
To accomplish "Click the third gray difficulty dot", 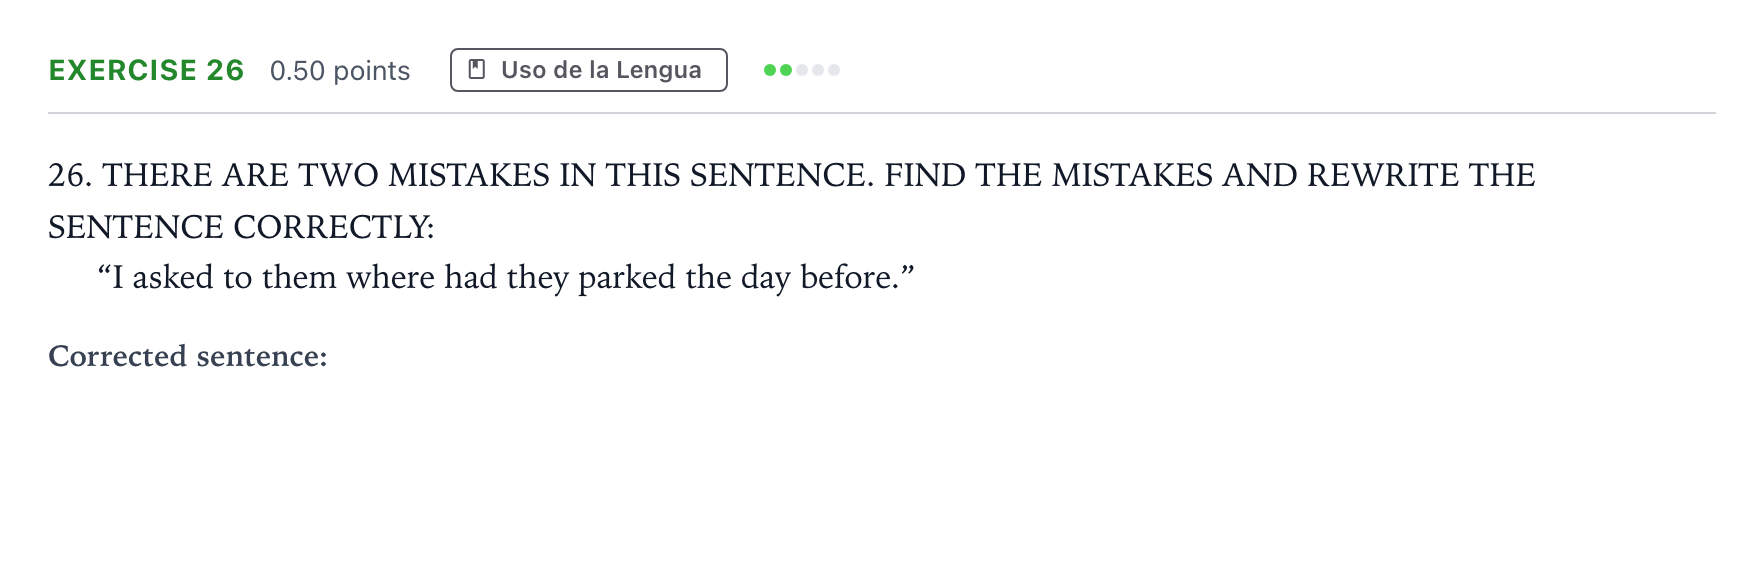I will coord(801,70).
